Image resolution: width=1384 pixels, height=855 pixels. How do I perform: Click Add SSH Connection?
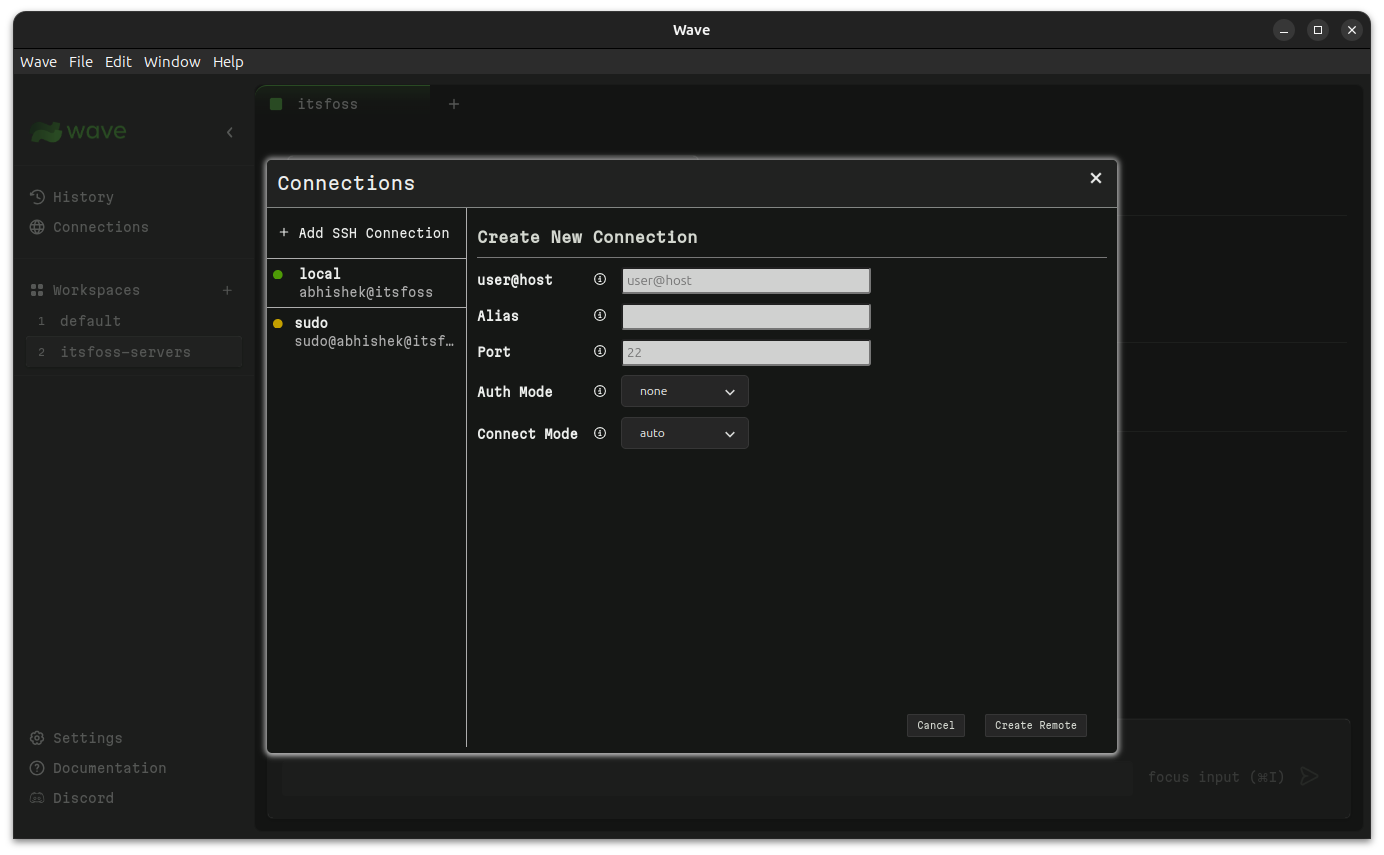pos(365,232)
